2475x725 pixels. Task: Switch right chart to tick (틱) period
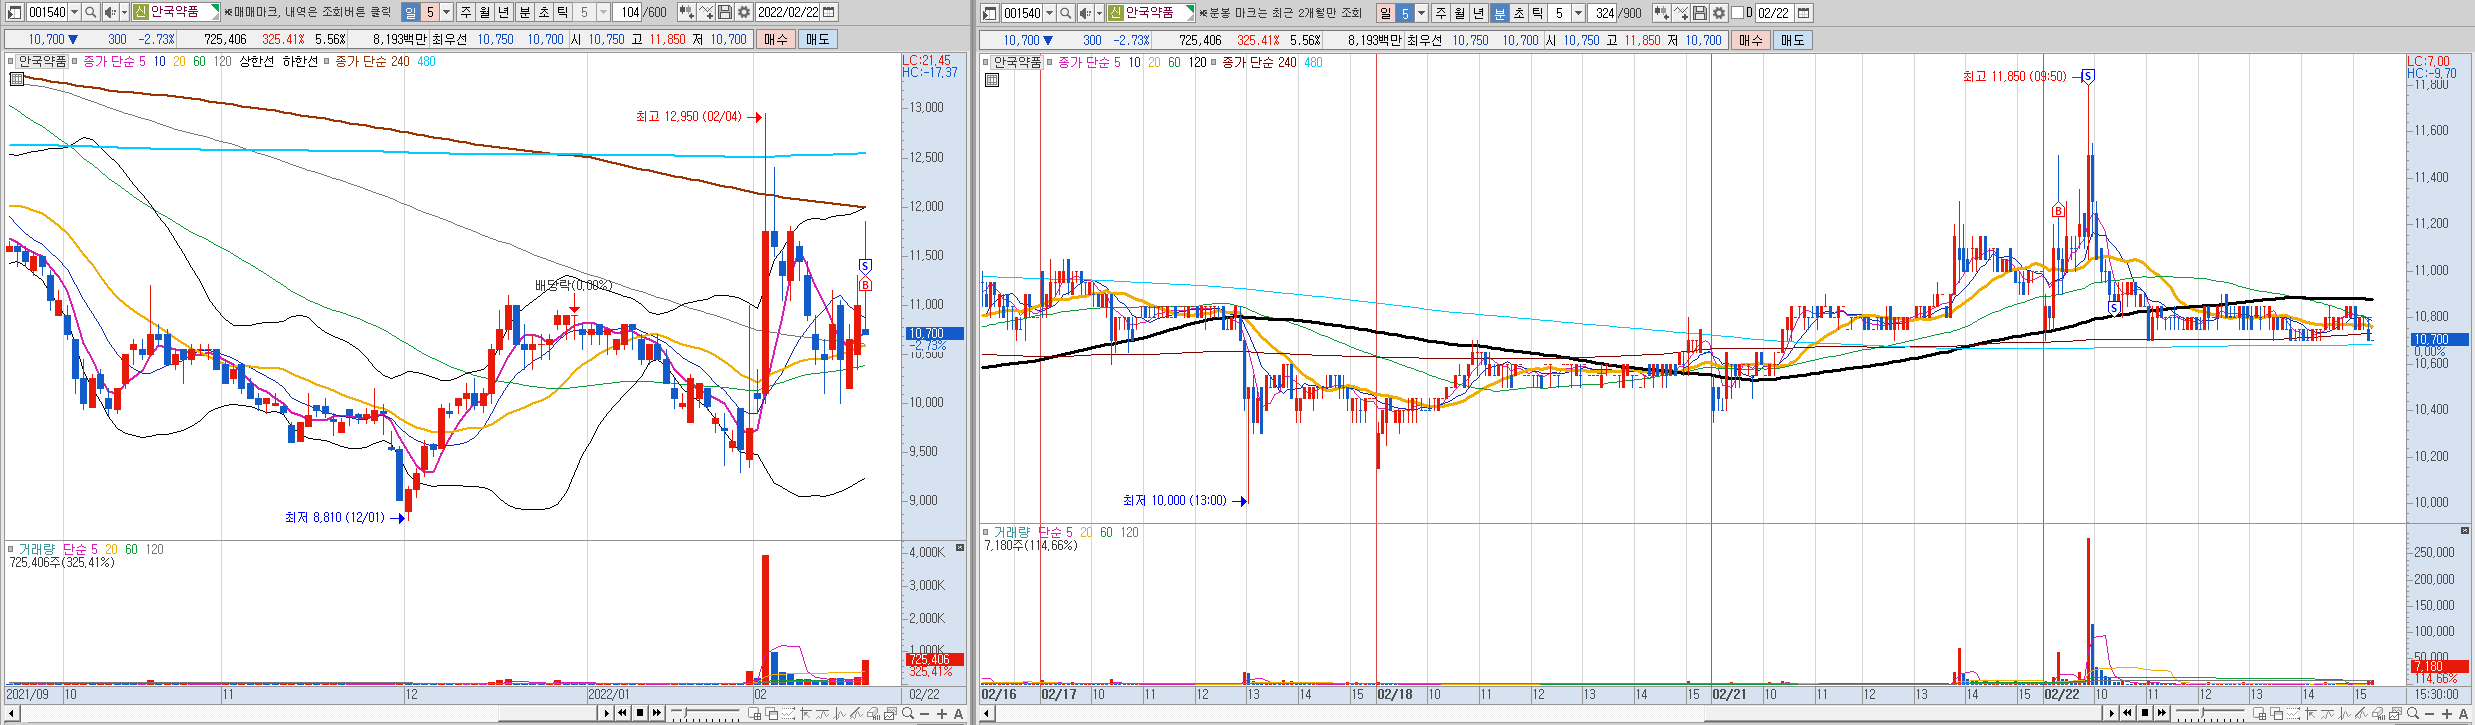pyautogui.click(x=1538, y=13)
